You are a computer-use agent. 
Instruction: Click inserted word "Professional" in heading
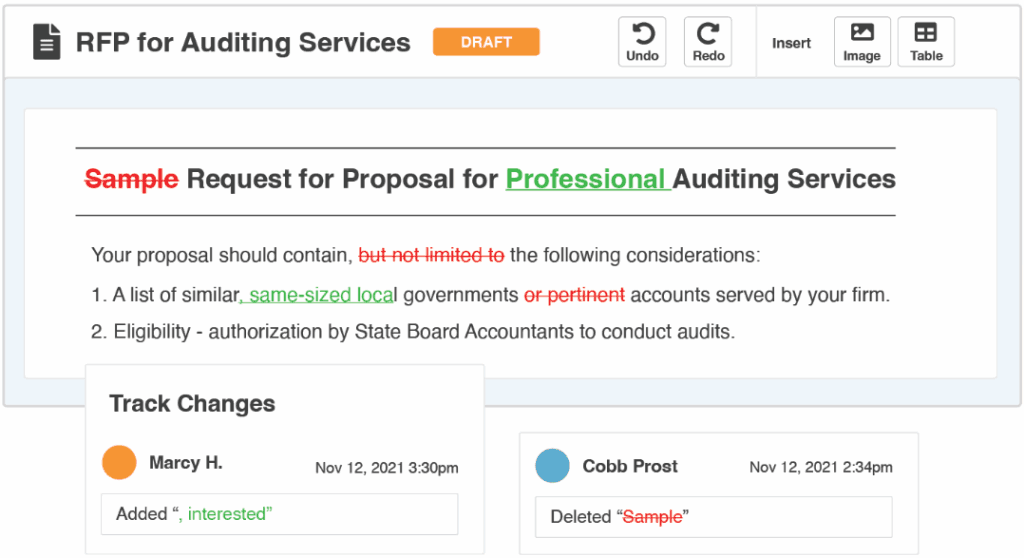coord(586,180)
